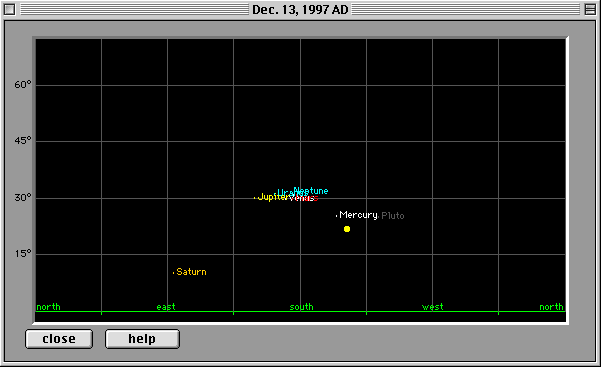Select the Saturn label

tap(191, 272)
